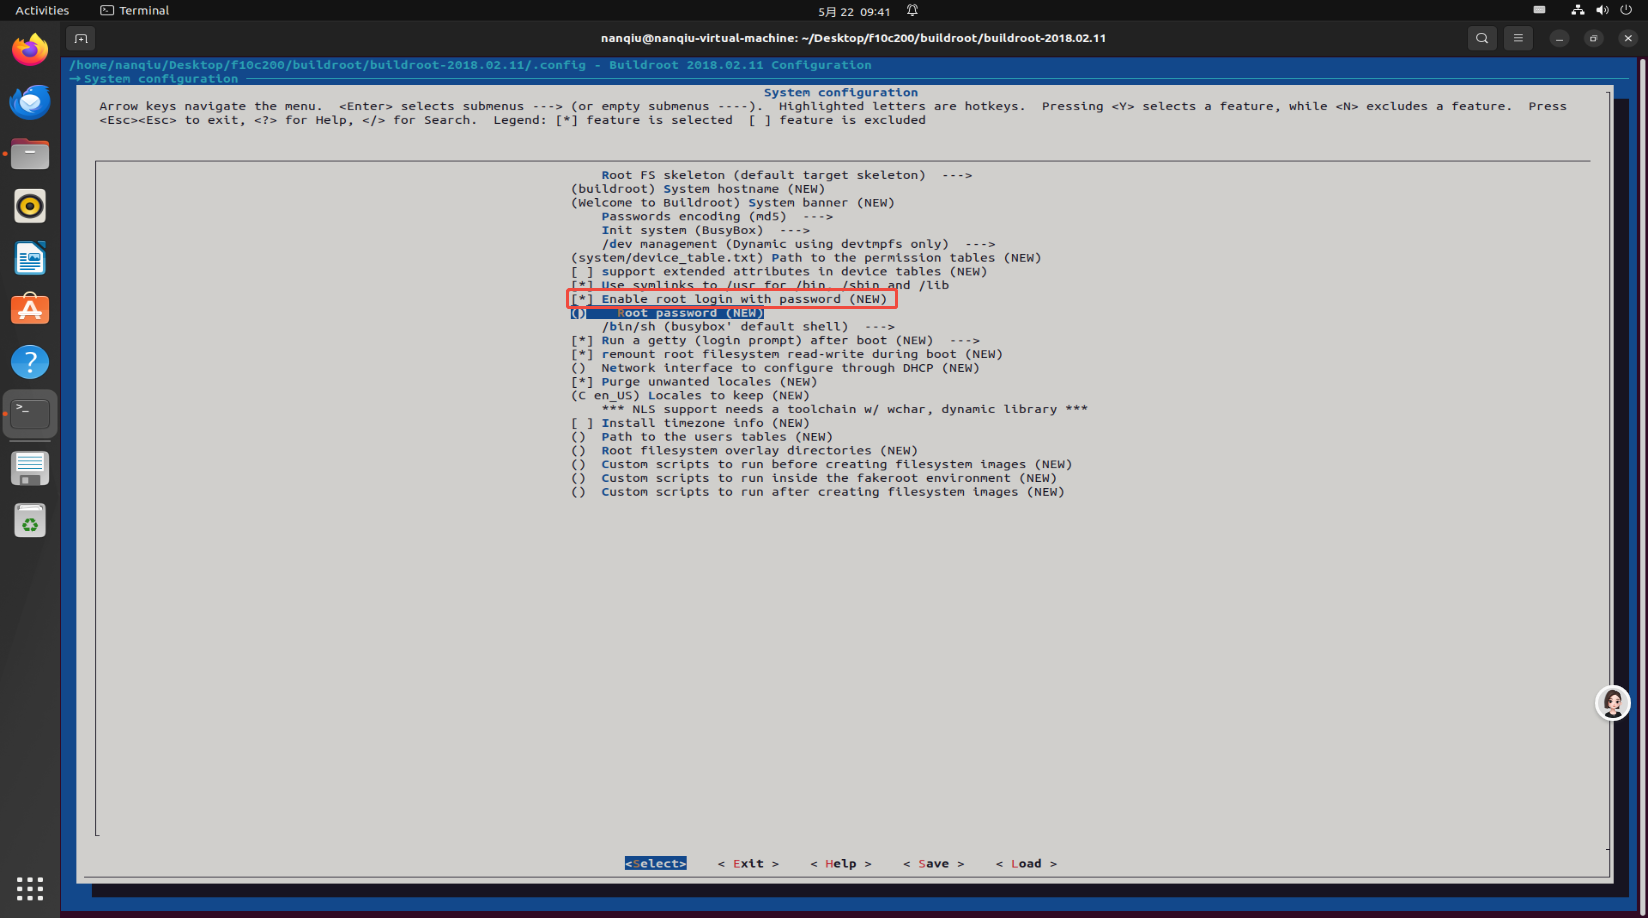1648x918 pixels.
Task: Open the Files manager dock icon
Action: 30,154
